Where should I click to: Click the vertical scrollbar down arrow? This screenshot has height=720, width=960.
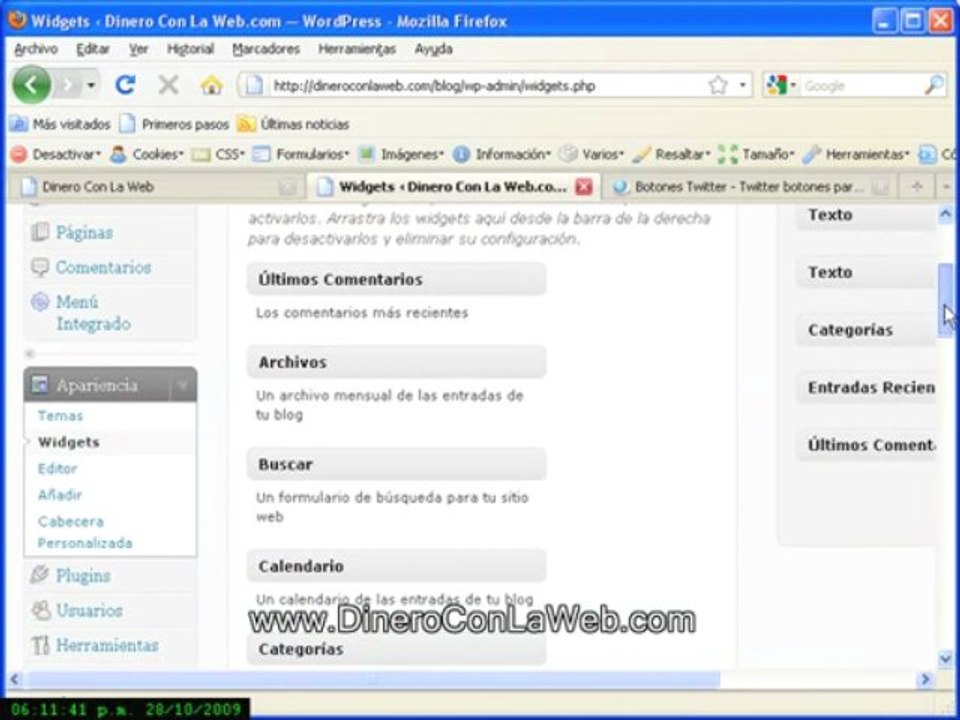point(945,659)
